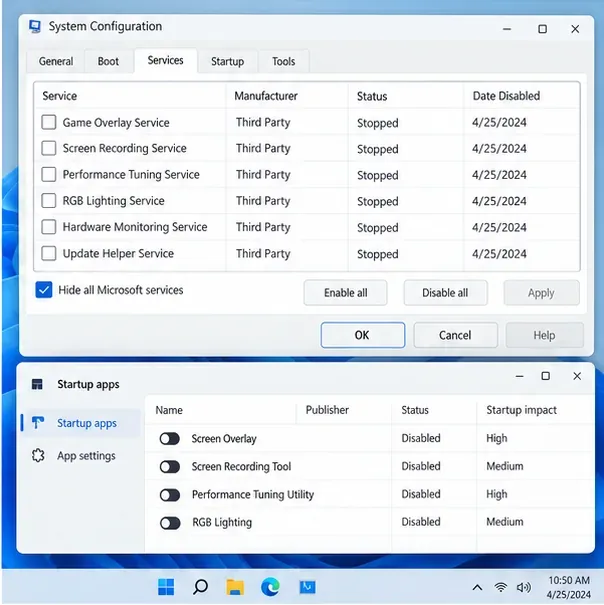Open File Explorer from the taskbar
Image resolution: width=604 pixels, height=605 pixels.
pos(235,587)
